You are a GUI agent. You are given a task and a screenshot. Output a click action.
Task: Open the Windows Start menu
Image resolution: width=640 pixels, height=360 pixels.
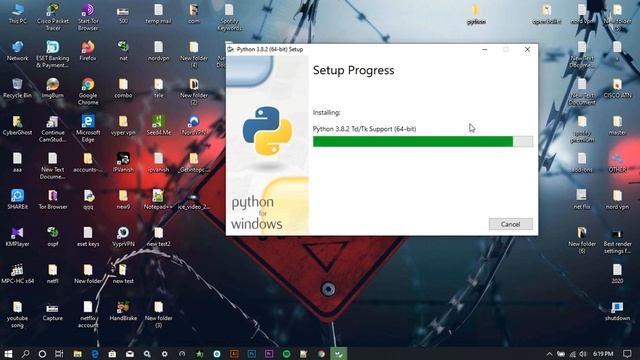coord(8,353)
